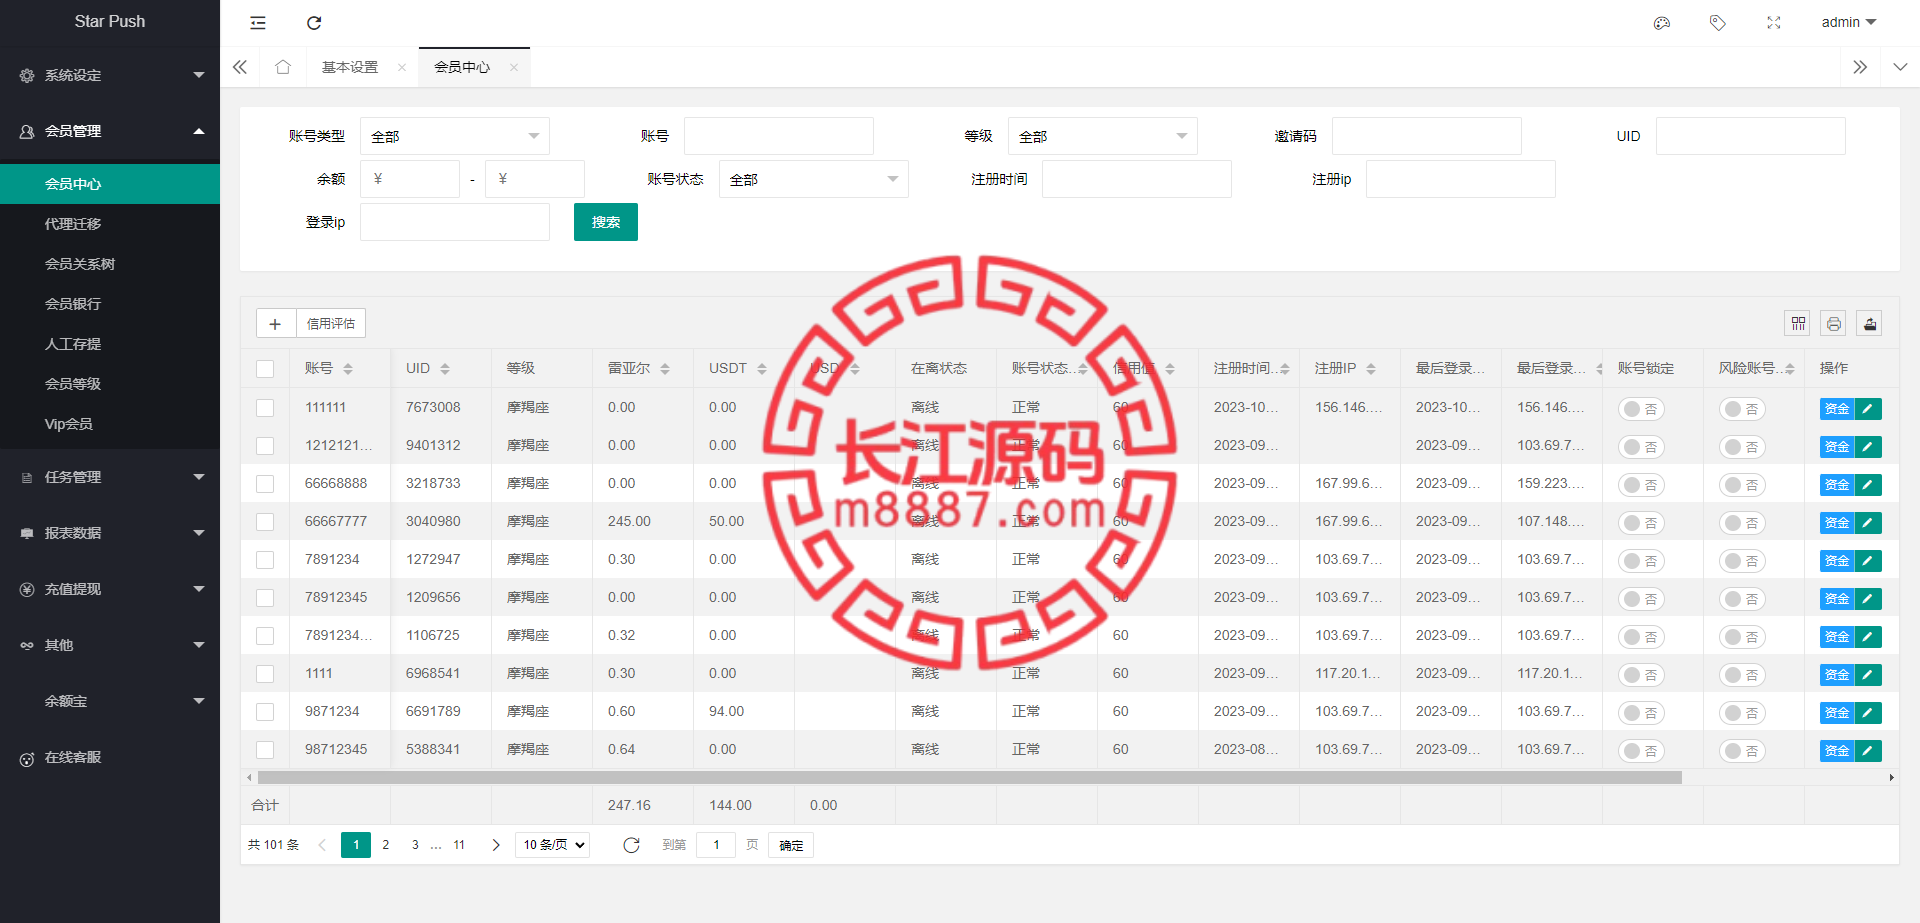Click the green 搜索 button
Image resolution: width=1920 pixels, height=923 pixels.
[606, 222]
